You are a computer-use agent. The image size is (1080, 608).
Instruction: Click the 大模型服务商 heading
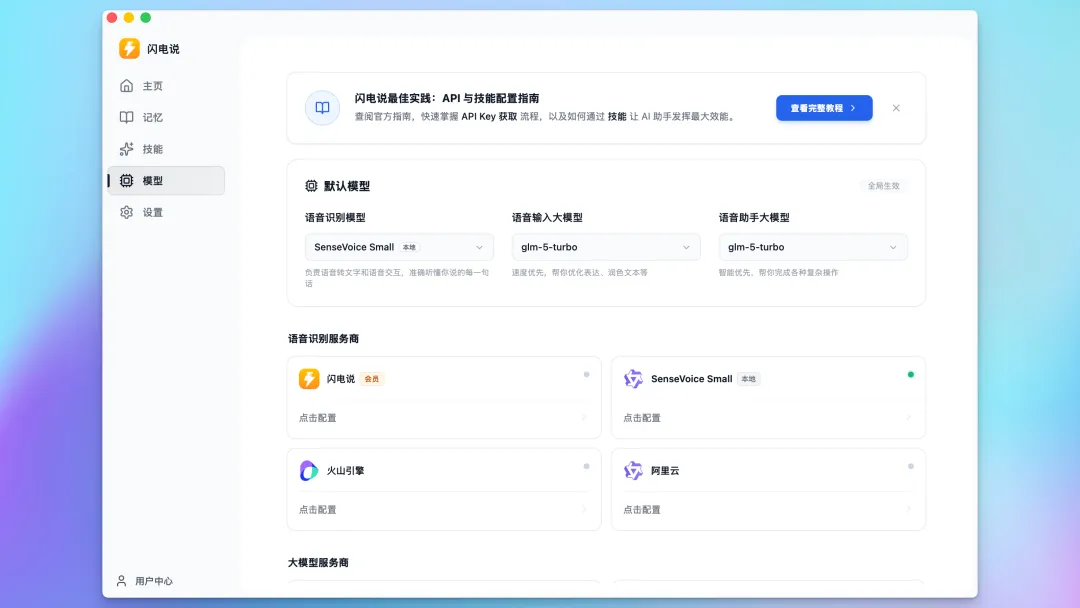click(x=318, y=563)
